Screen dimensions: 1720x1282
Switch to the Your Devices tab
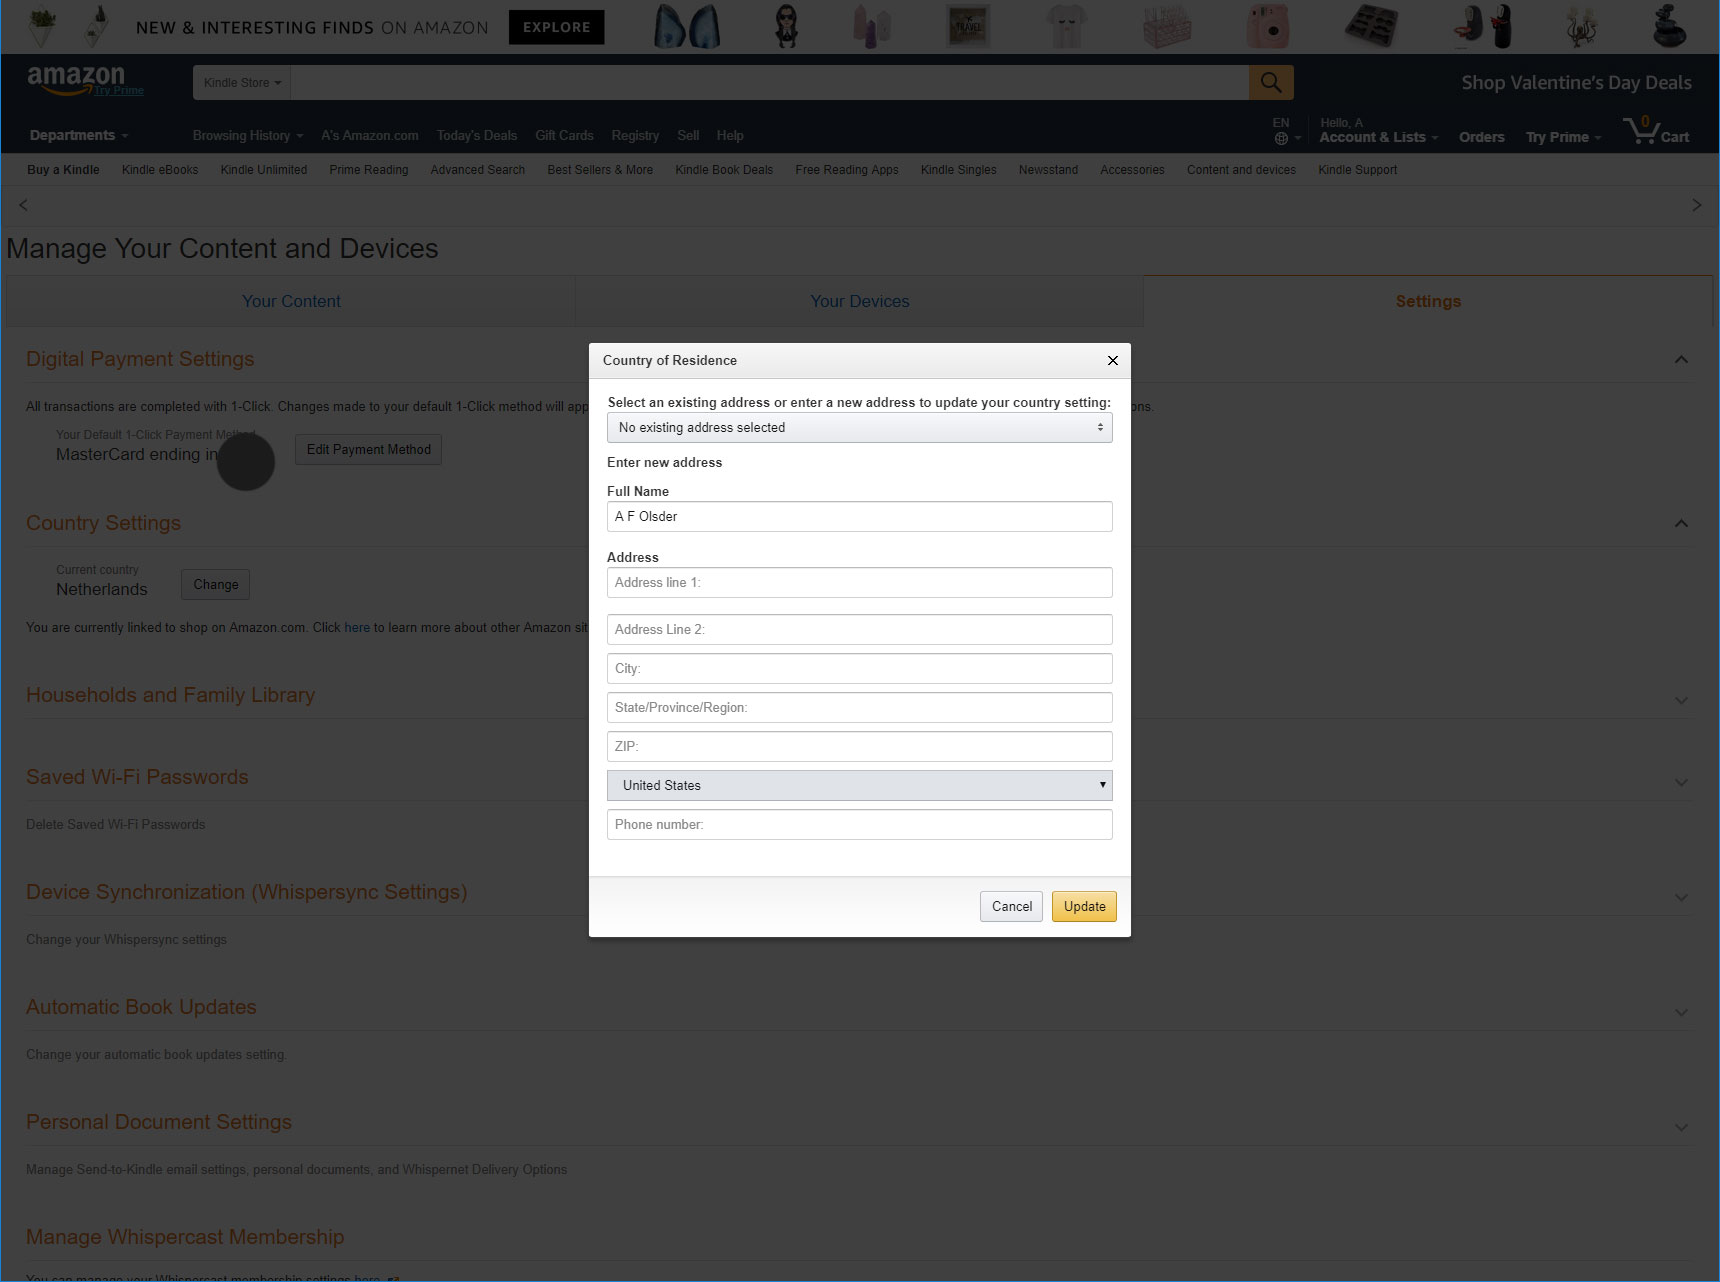(859, 301)
